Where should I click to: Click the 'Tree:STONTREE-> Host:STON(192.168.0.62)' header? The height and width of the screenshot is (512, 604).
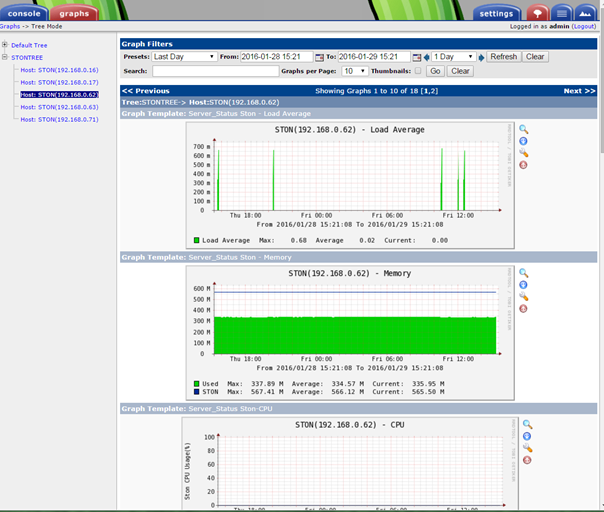(200, 102)
